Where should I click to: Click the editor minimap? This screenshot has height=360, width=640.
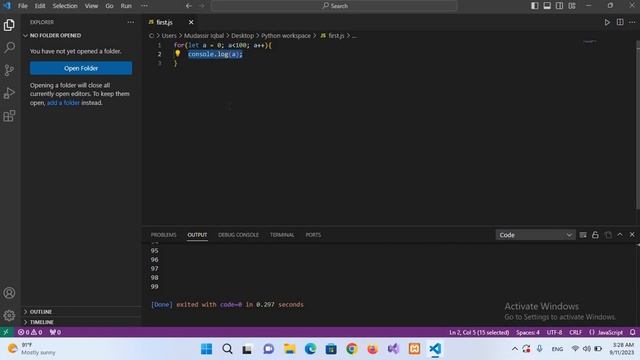(590, 42)
